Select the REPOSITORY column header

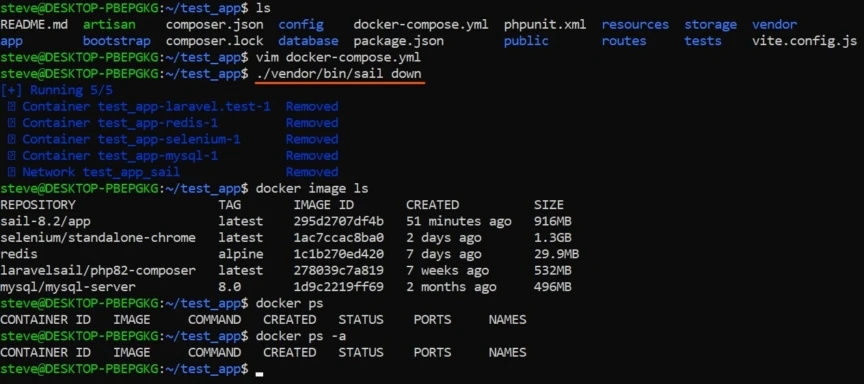[x=38, y=205]
